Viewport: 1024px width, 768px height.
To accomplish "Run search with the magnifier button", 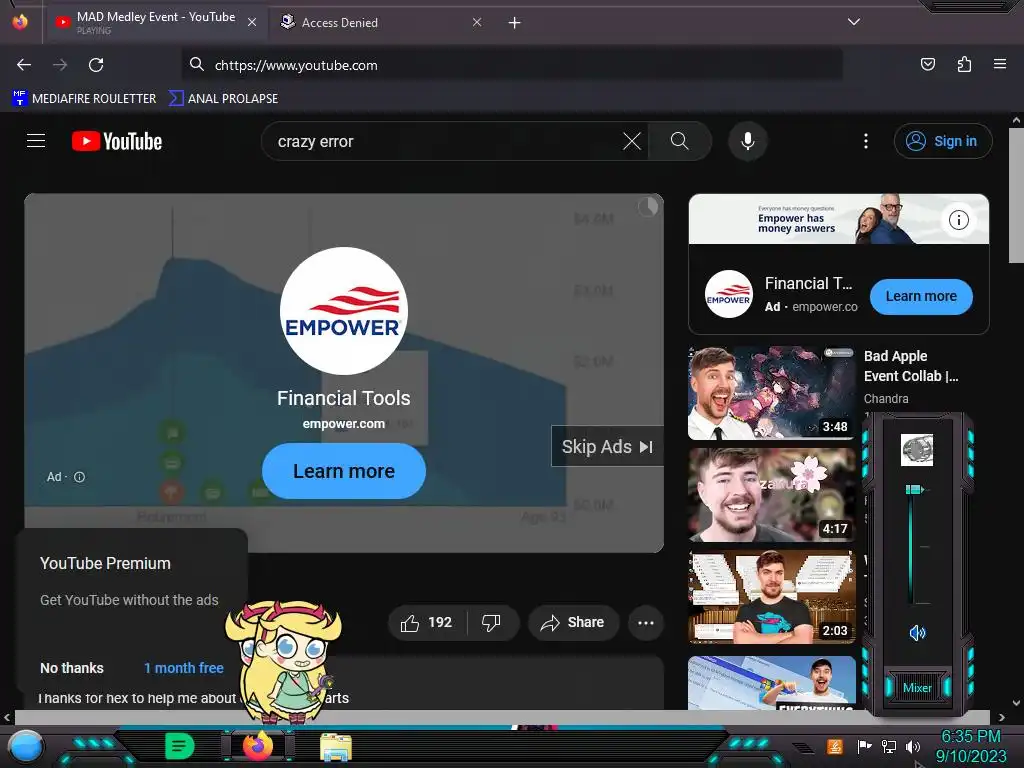I will pyautogui.click(x=680, y=141).
